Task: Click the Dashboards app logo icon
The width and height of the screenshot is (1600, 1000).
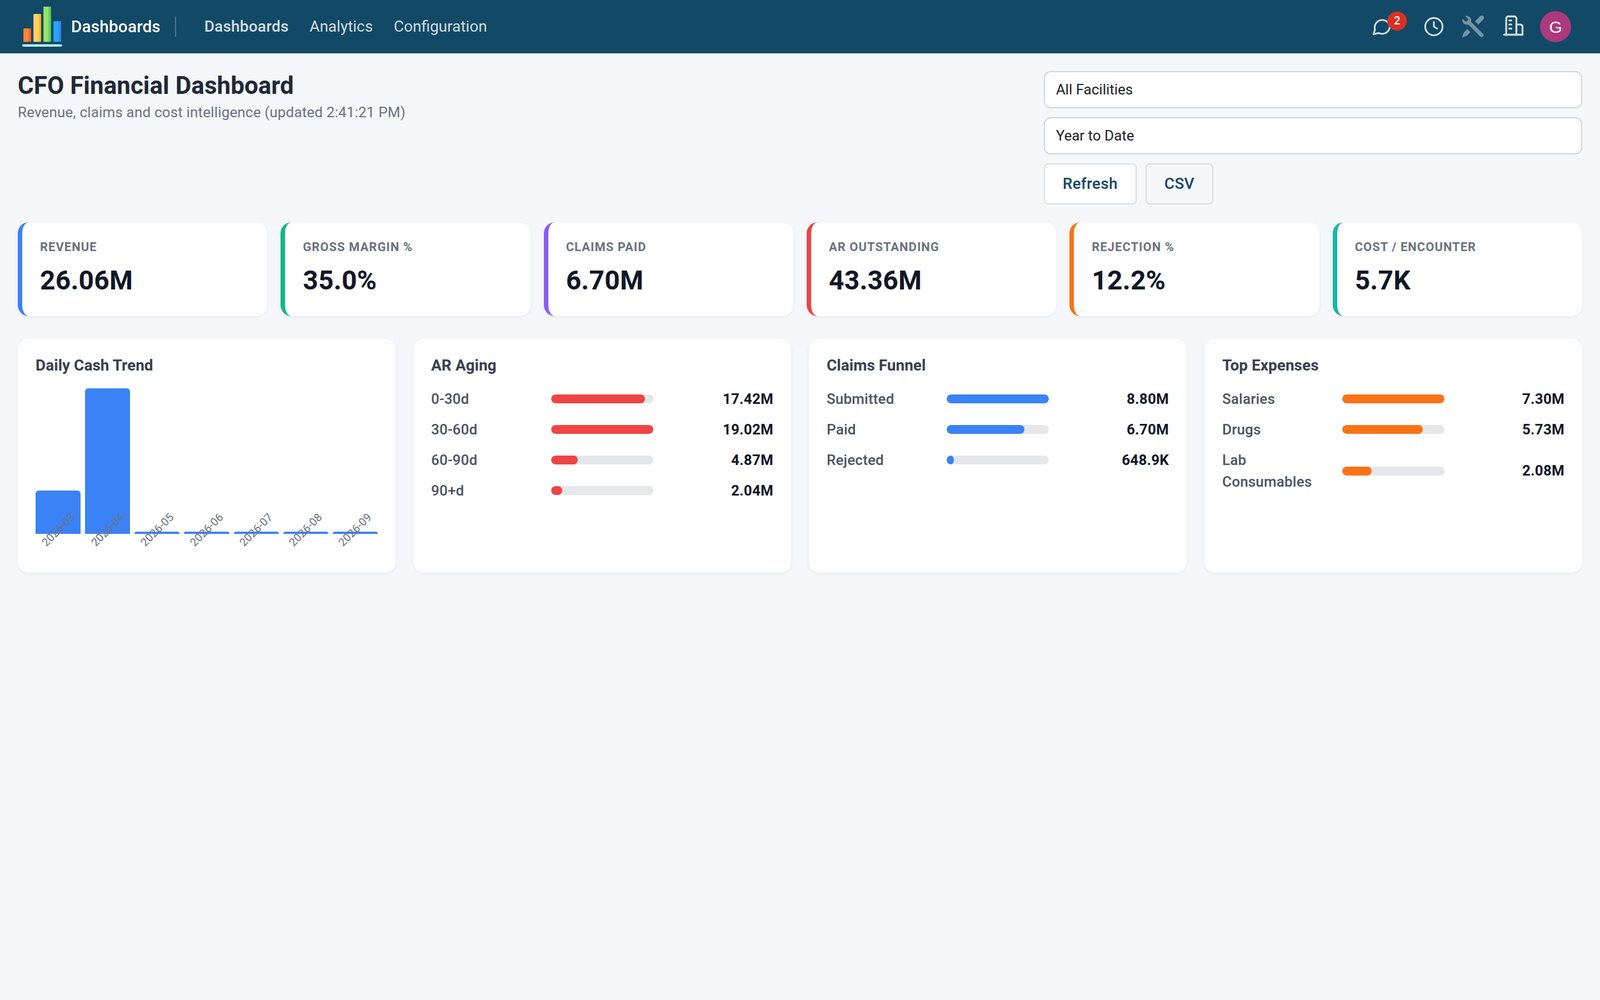Action: (x=42, y=26)
